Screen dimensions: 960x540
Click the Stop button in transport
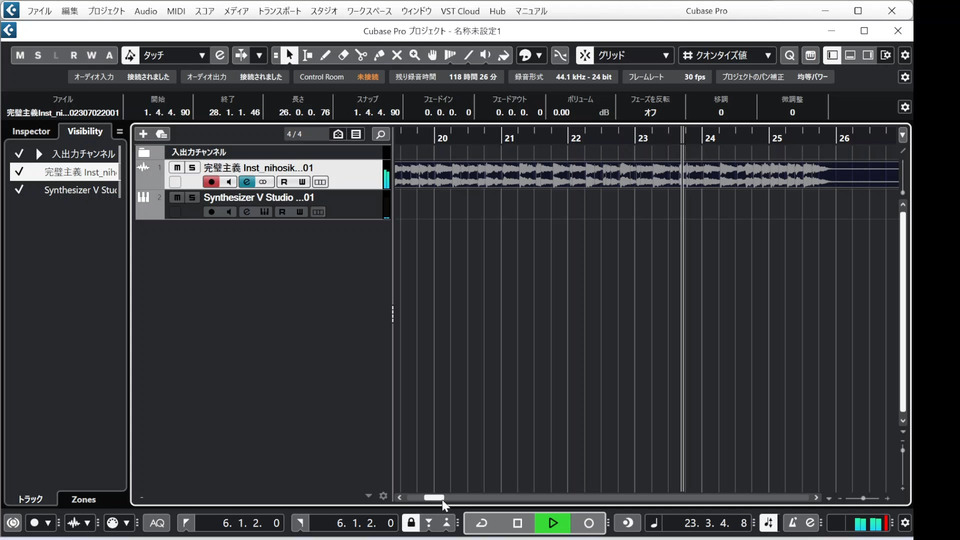[x=517, y=523]
